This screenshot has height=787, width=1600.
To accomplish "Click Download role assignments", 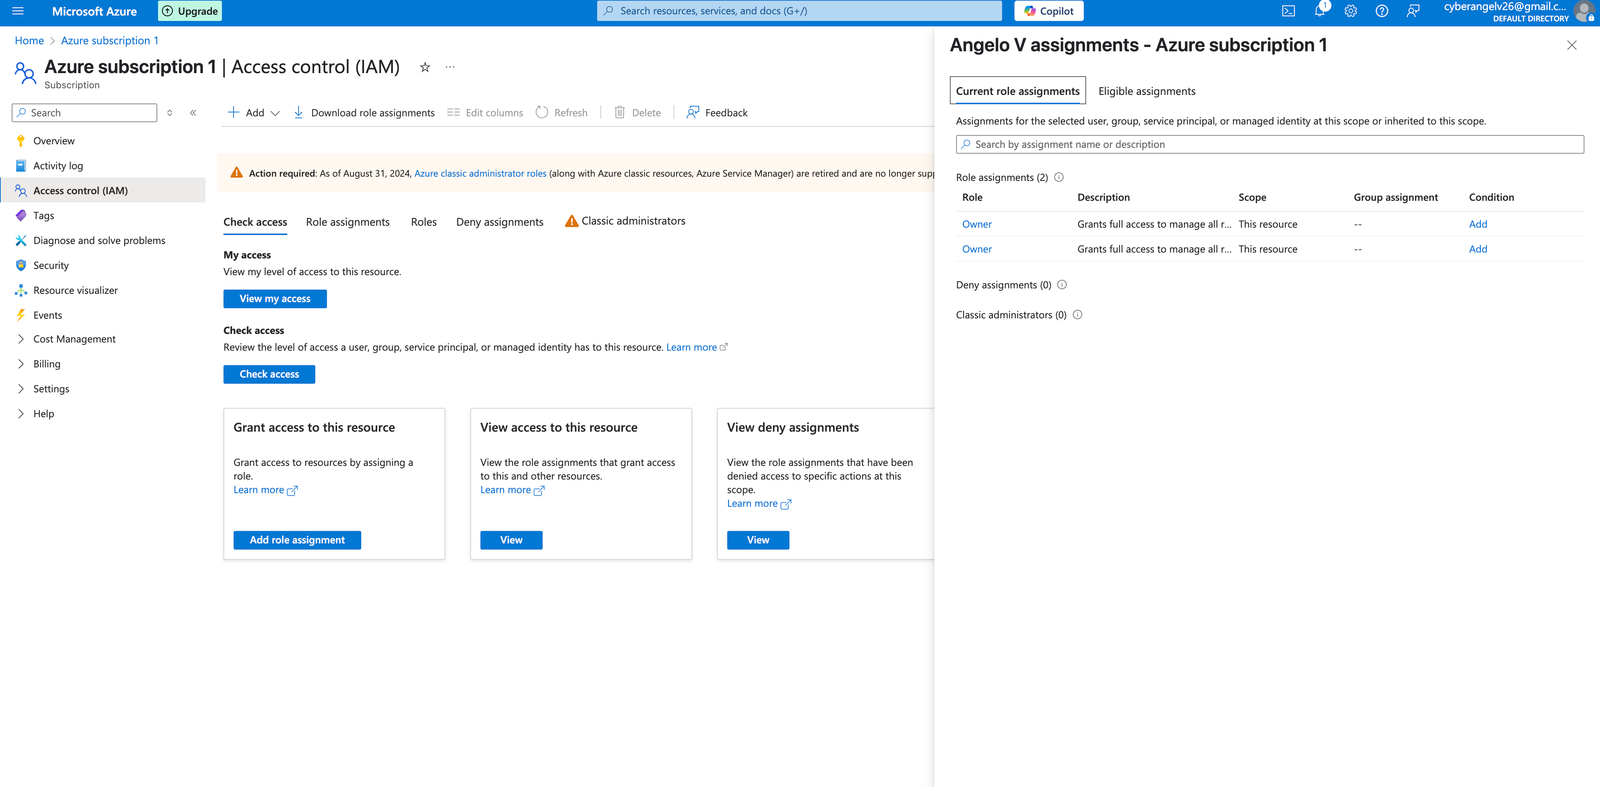I will pos(364,113).
